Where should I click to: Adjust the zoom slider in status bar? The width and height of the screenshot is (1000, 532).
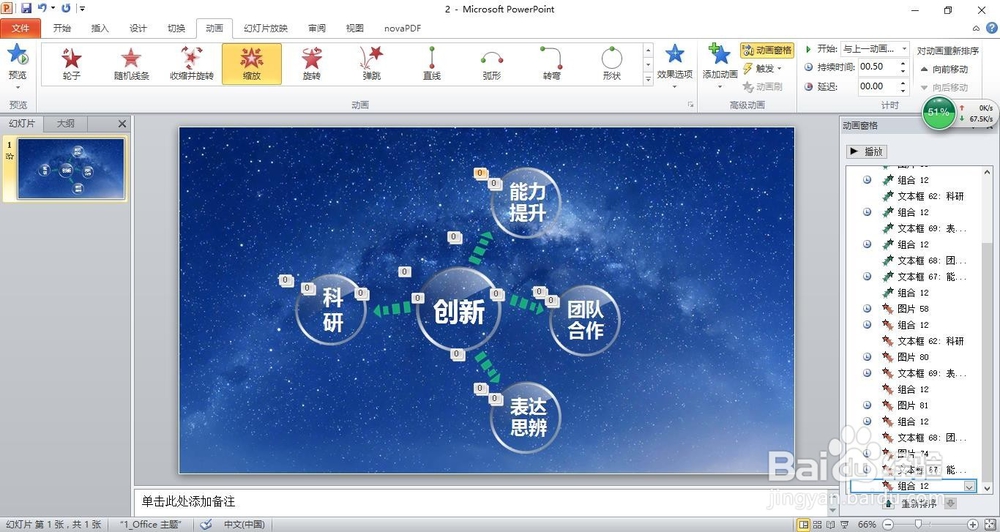tap(918, 524)
